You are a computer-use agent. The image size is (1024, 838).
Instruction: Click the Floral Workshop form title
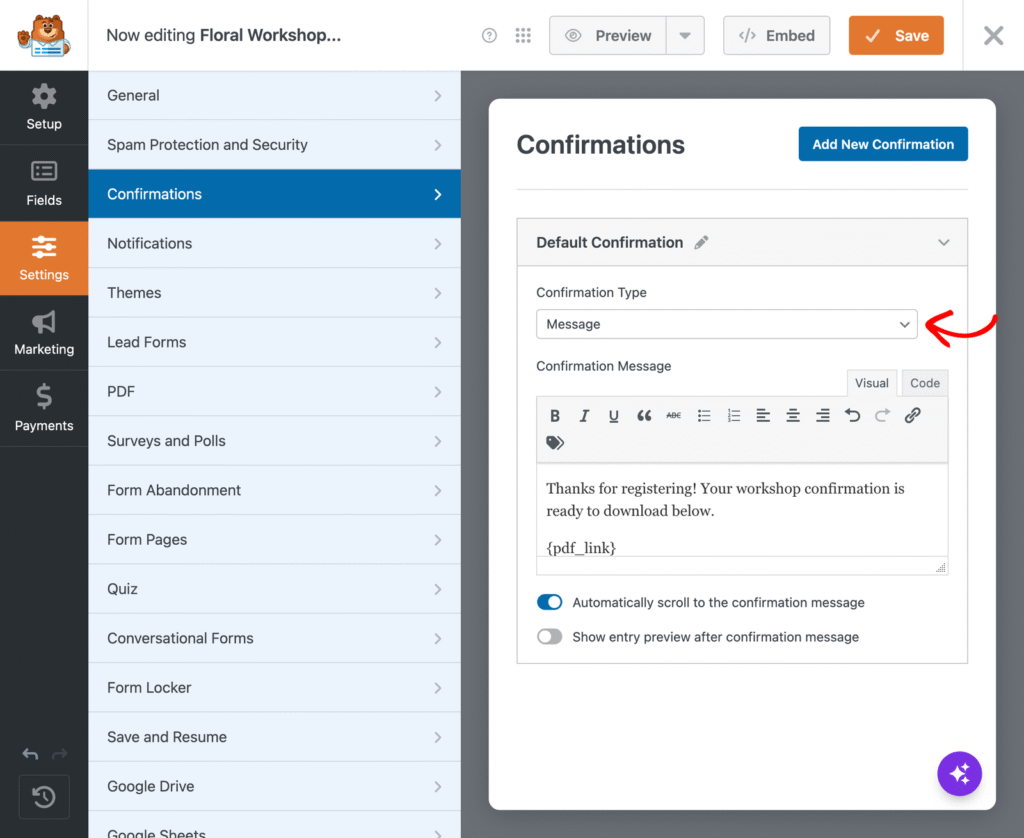click(x=270, y=35)
